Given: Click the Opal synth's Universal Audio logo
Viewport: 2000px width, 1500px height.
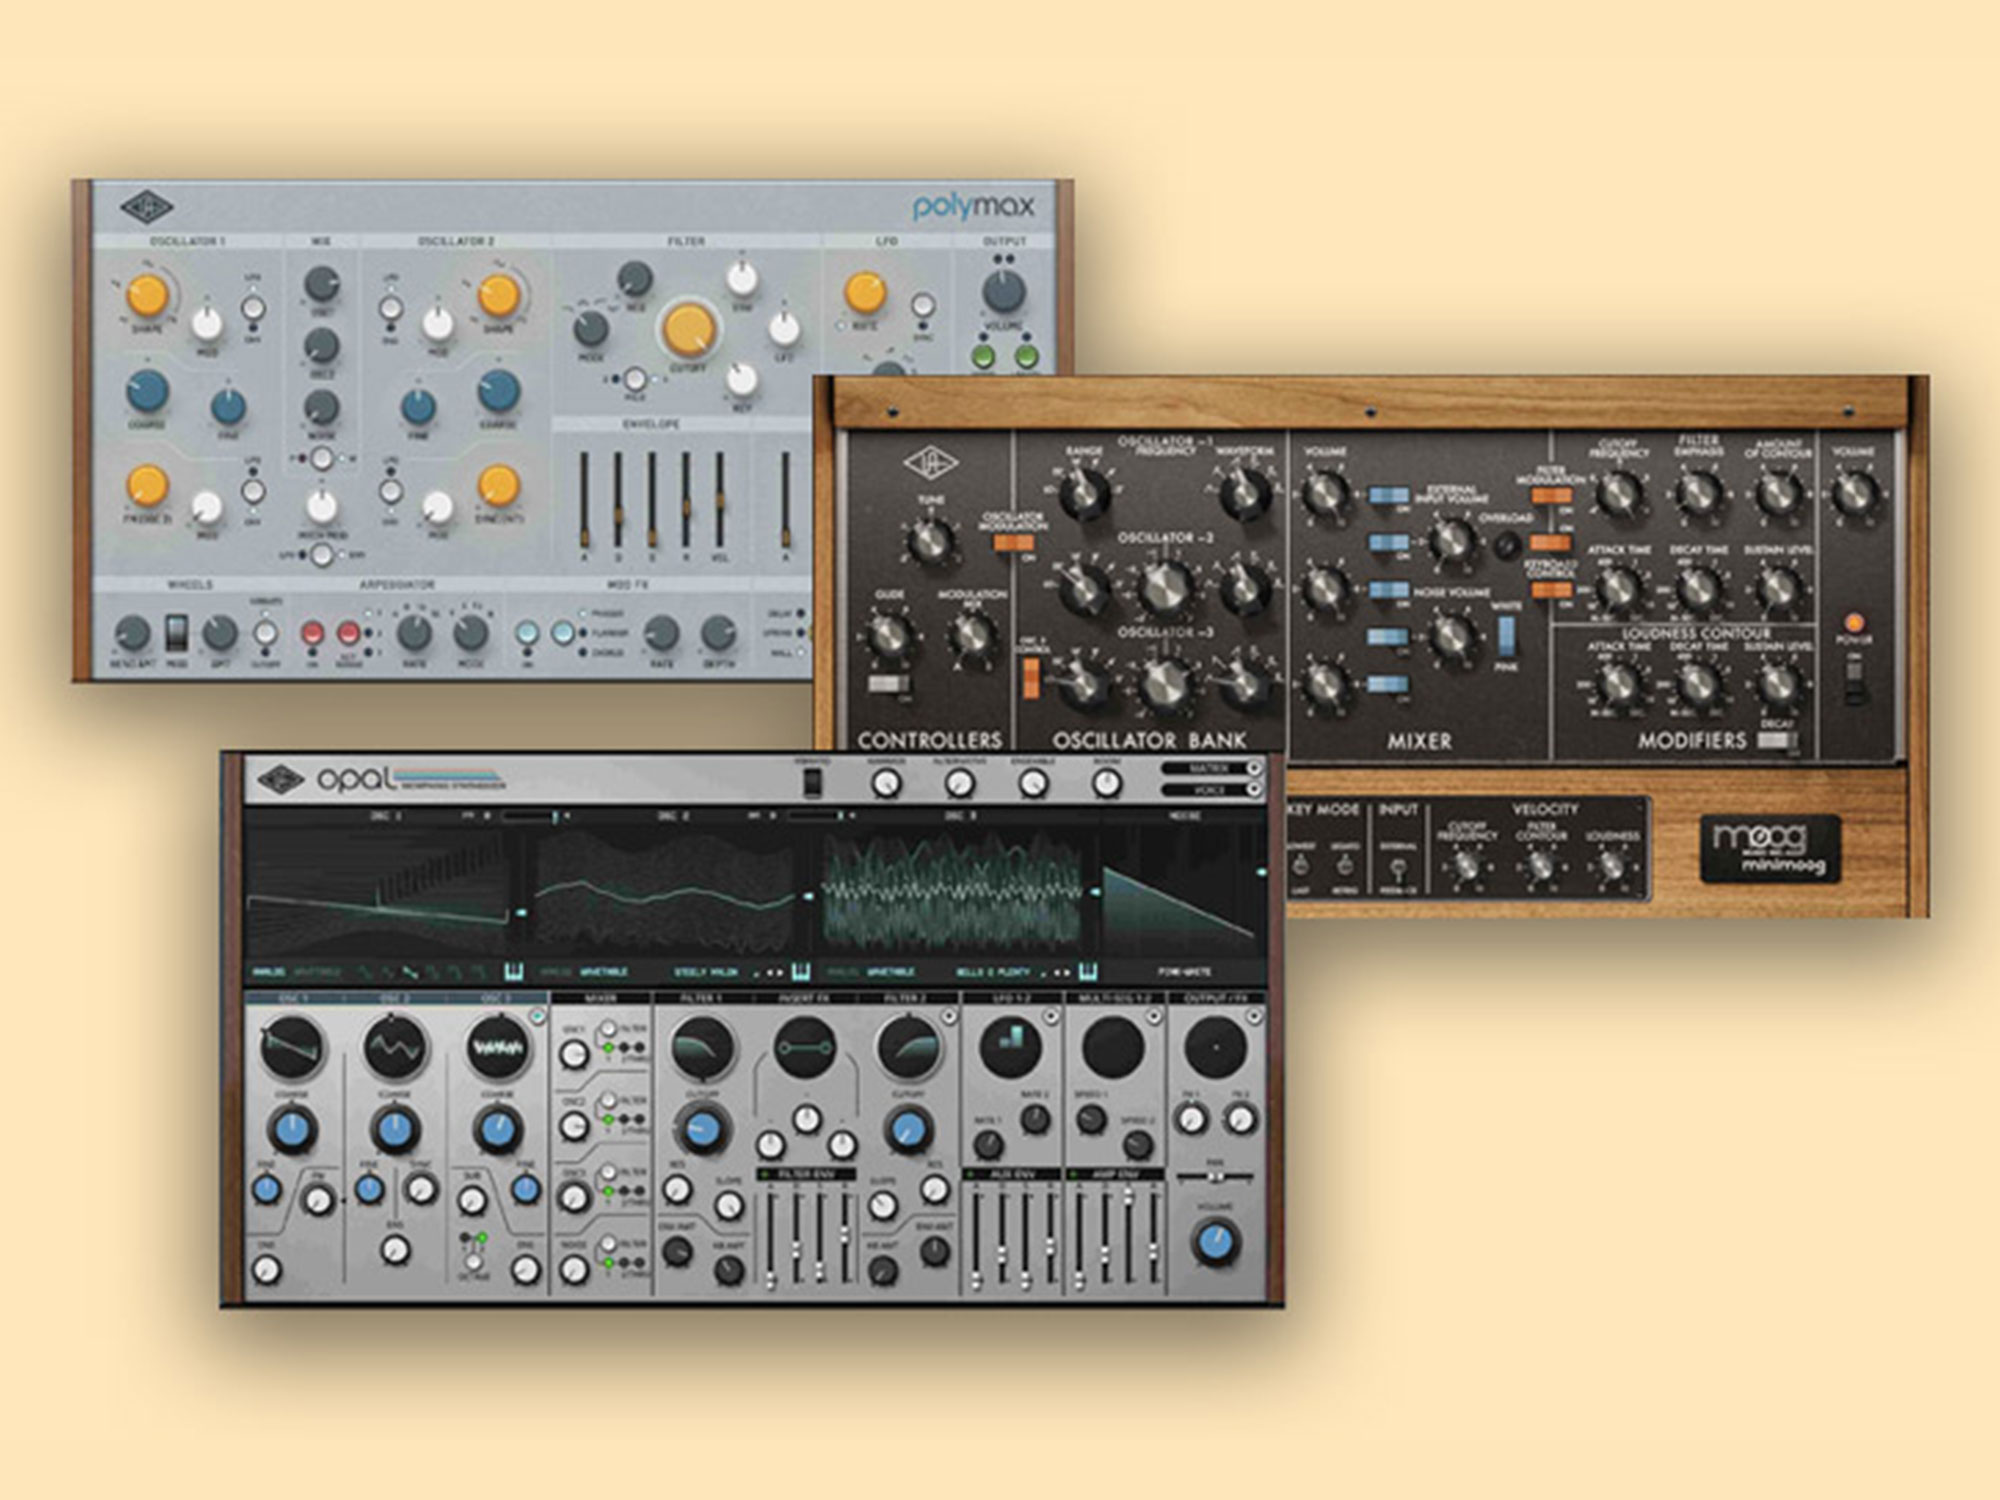Looking at the screenshot, I should point(281,780).
